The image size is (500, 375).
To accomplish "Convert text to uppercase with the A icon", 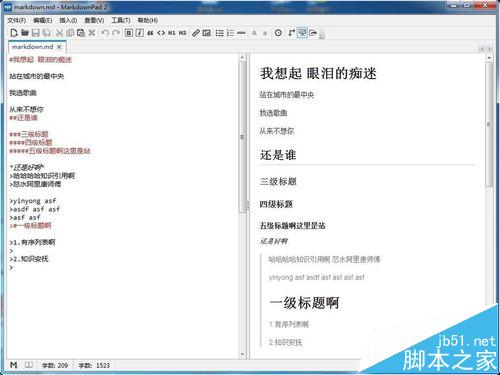I will [x=254, y=33].
